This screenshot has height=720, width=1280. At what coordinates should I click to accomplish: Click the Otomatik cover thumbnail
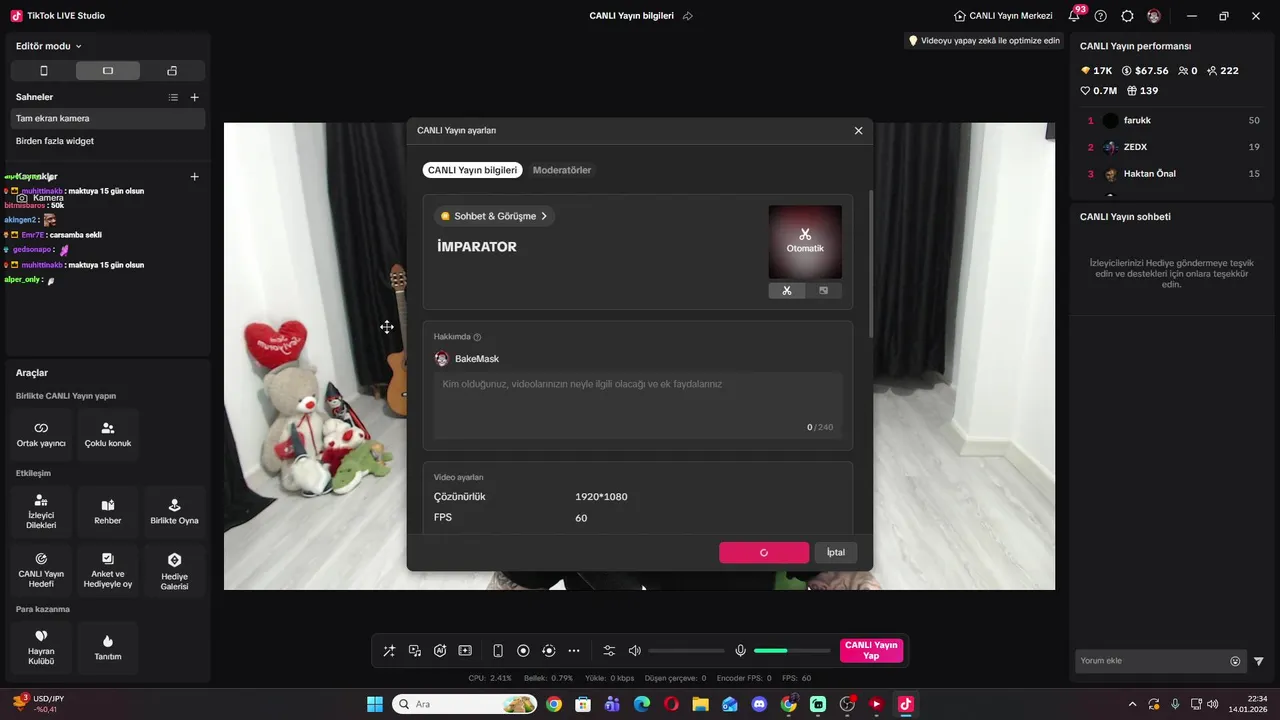click(x=805, y=242)
